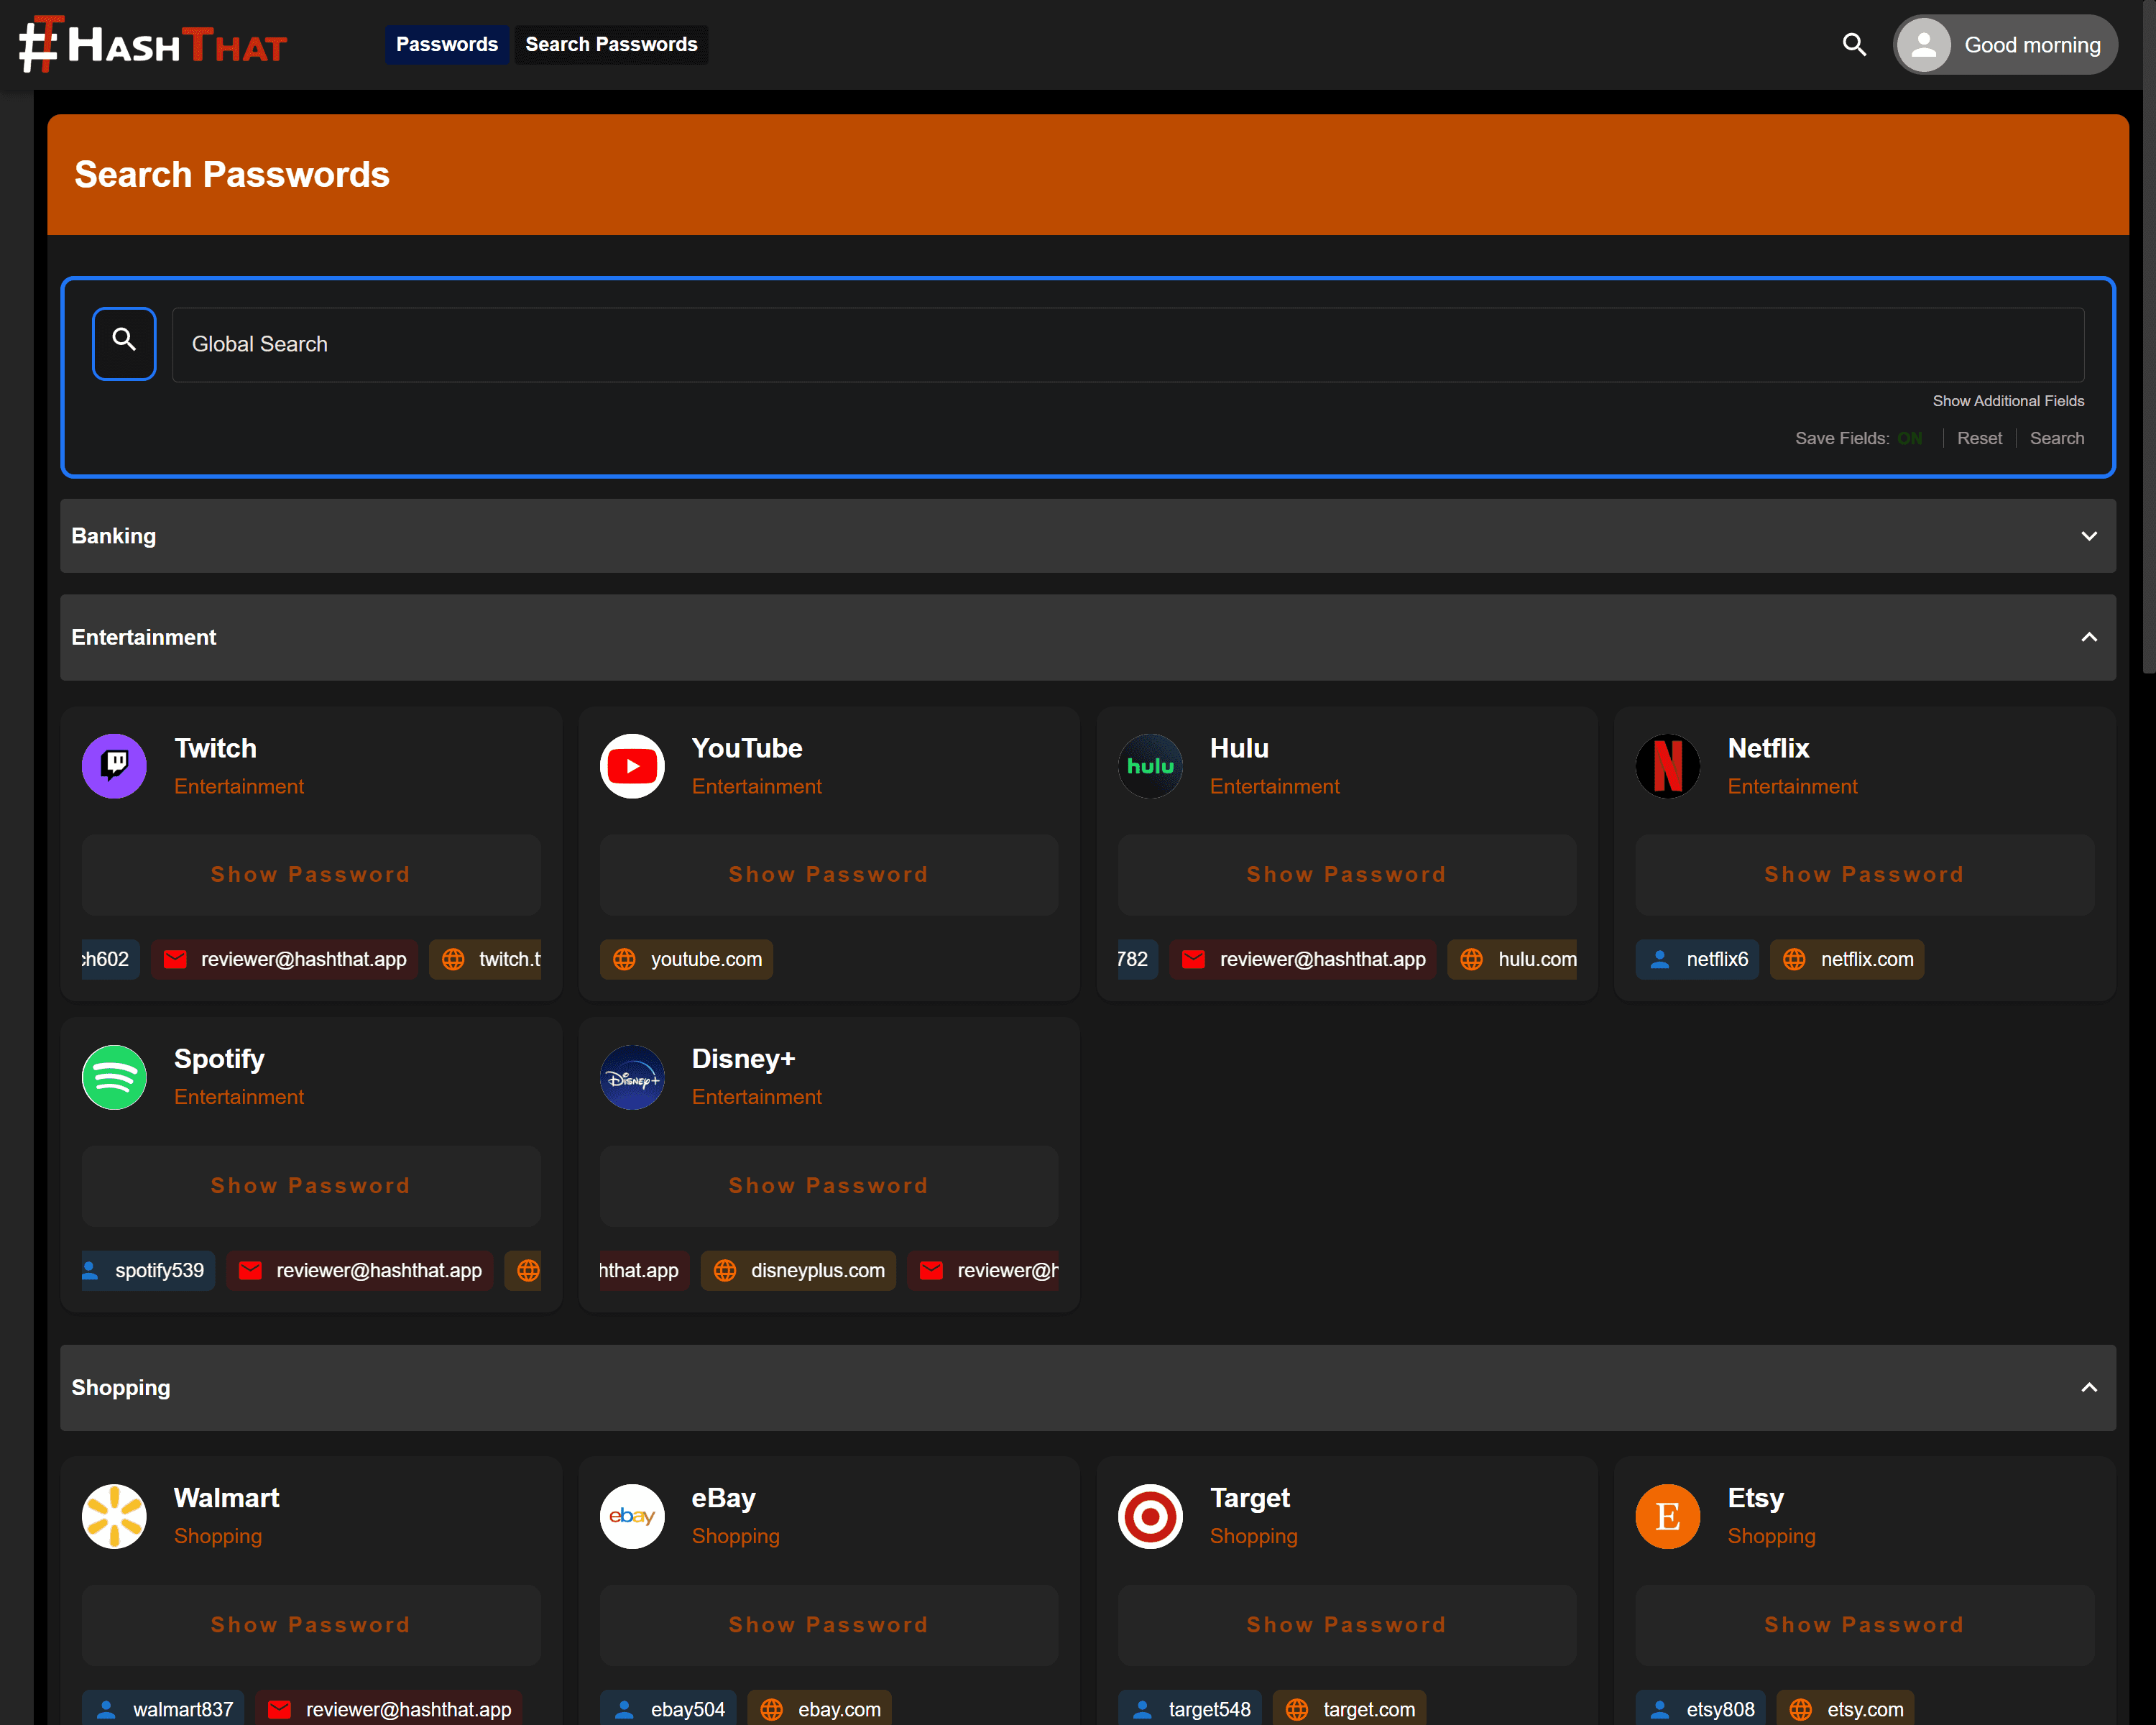
Task: Click the YouTube logo icon
Action: [x=632, y=766]
